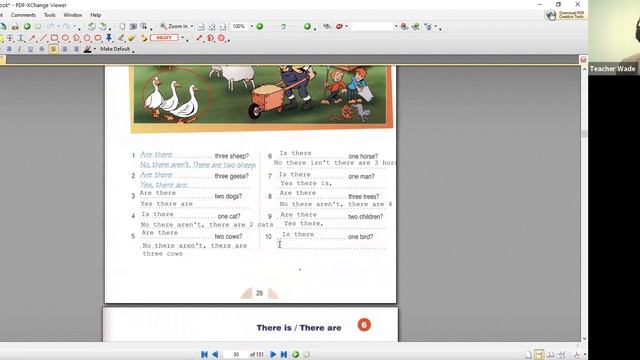Click the printer icon in top toolbar
This screenshot has height=360, width=640.
(x=15, y=26)
